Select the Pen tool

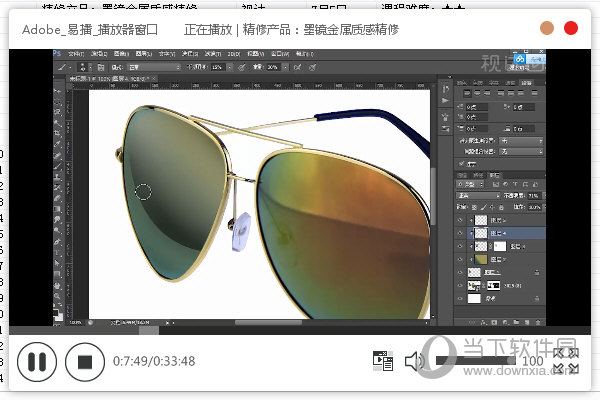tap(58, 242)
